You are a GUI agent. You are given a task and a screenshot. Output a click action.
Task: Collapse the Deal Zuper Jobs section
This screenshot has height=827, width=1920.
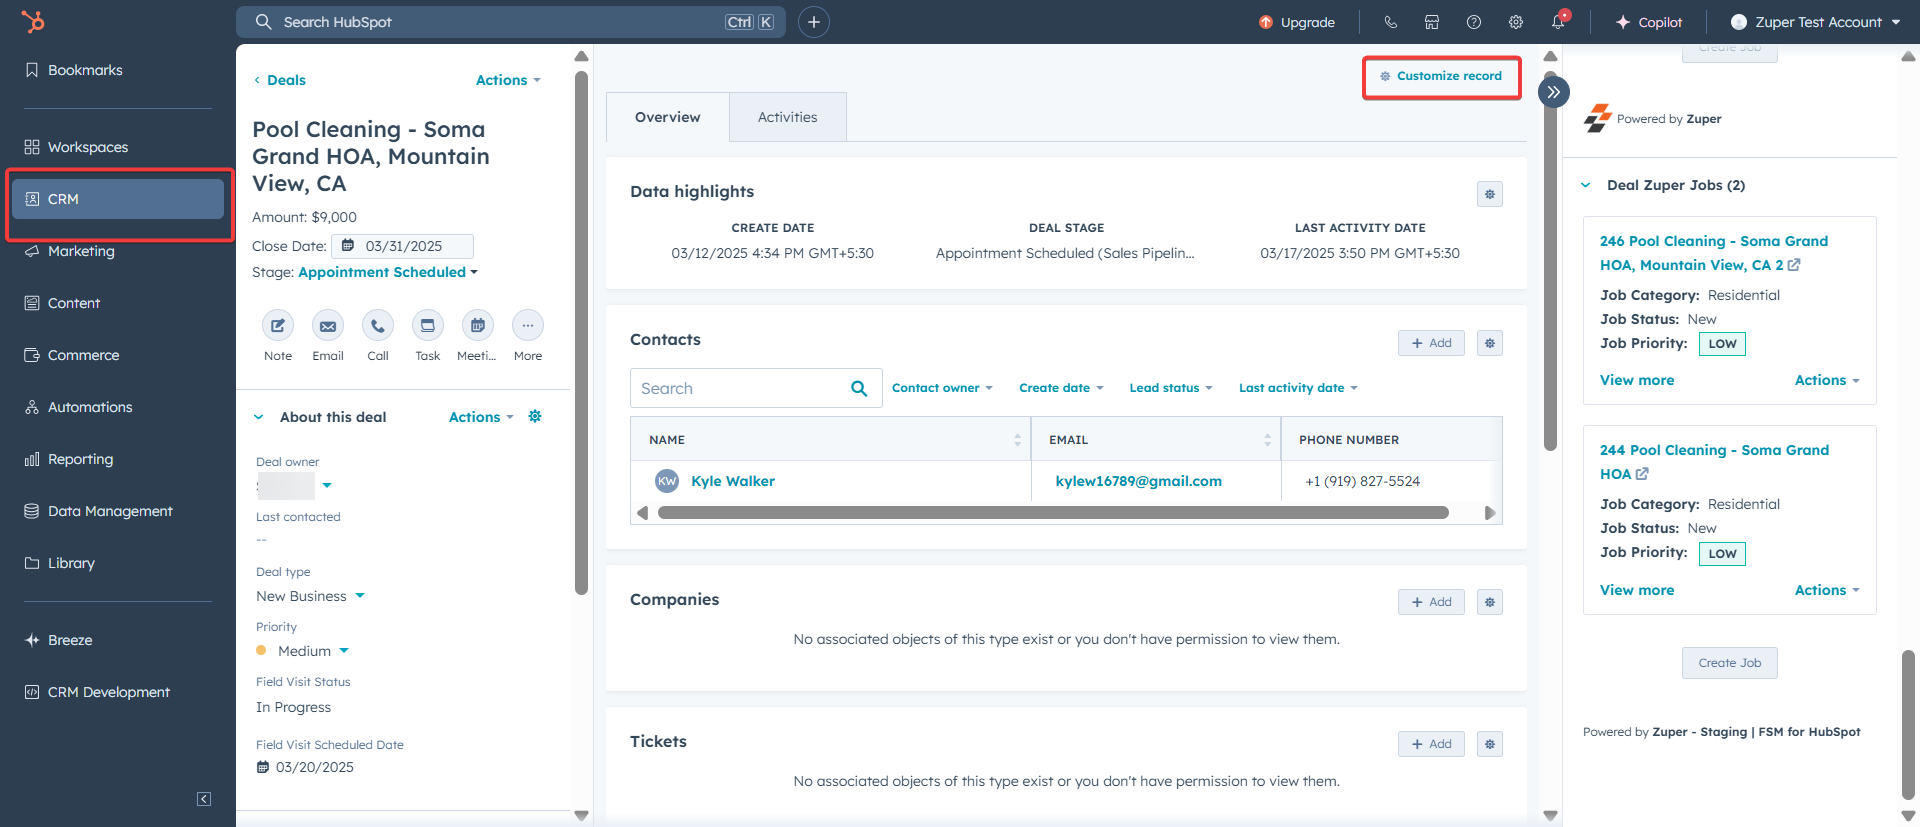point(1585,185)
